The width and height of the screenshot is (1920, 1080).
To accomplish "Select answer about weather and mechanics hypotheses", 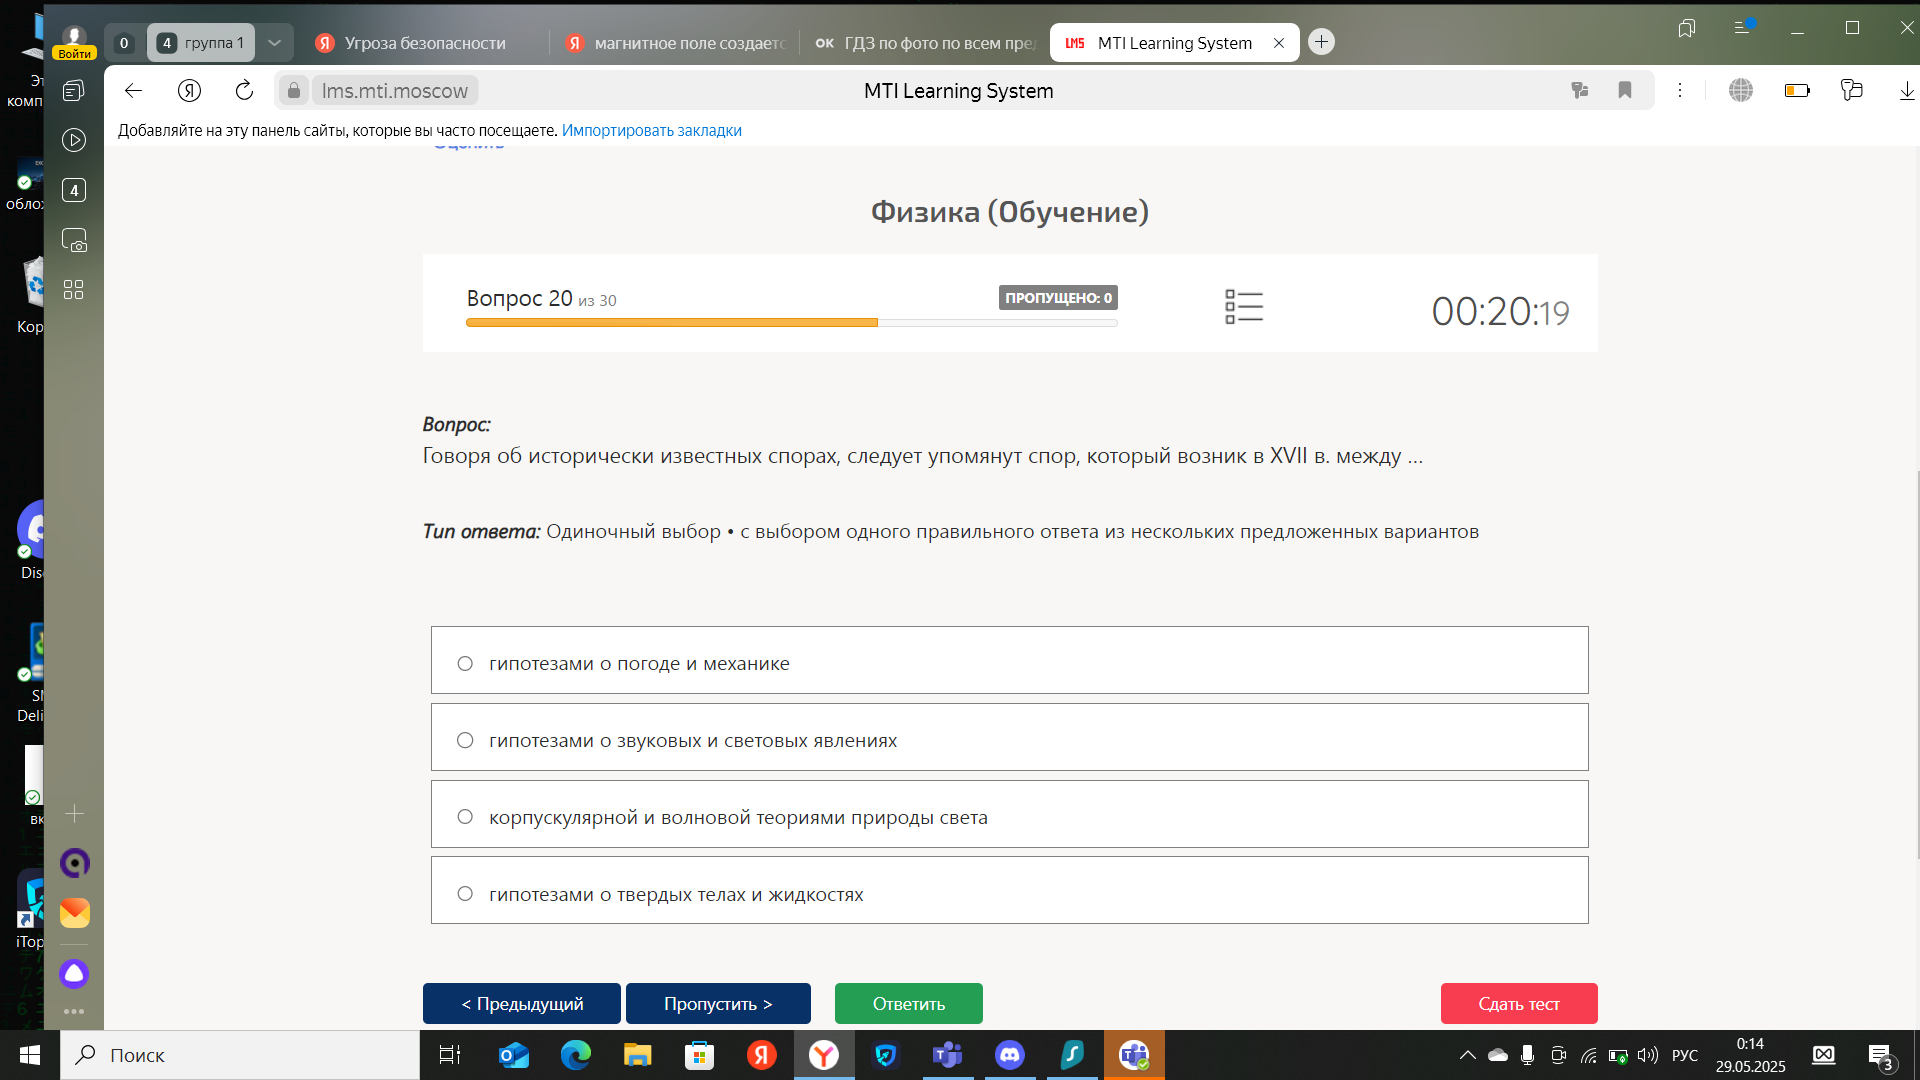I will (x=1009, y=660).
